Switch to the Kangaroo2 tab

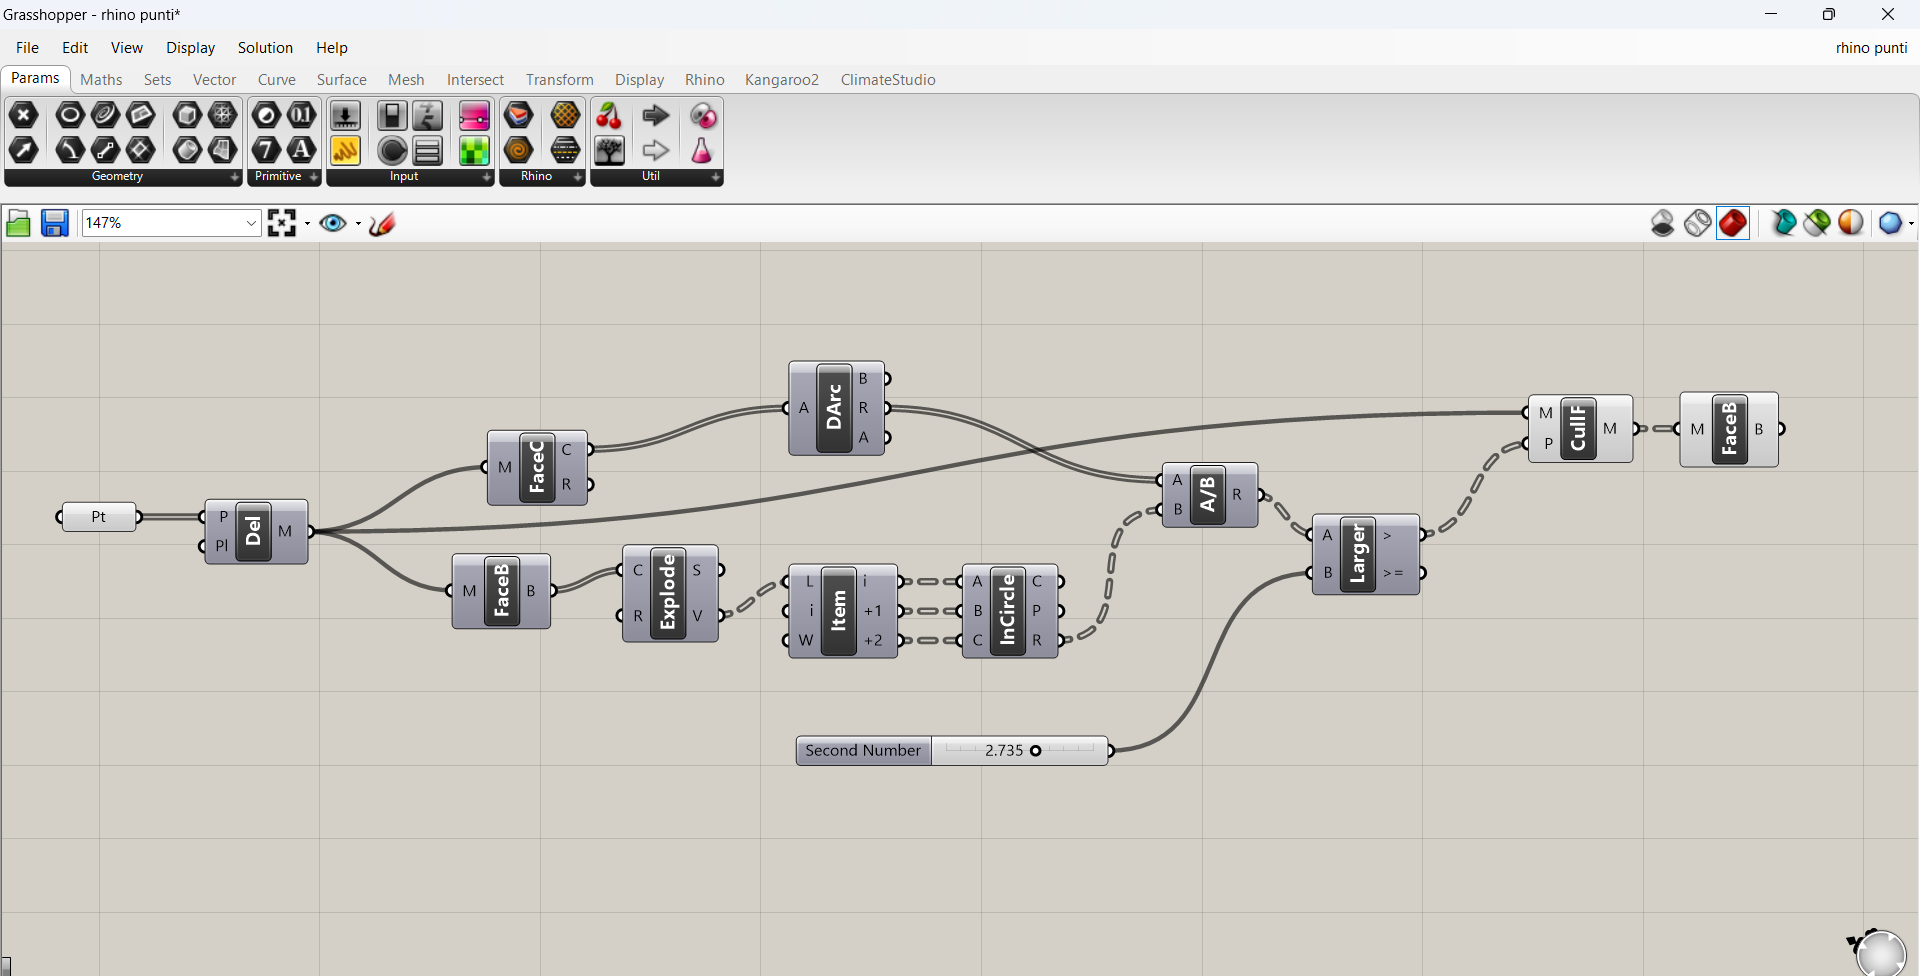coord(782,79)
